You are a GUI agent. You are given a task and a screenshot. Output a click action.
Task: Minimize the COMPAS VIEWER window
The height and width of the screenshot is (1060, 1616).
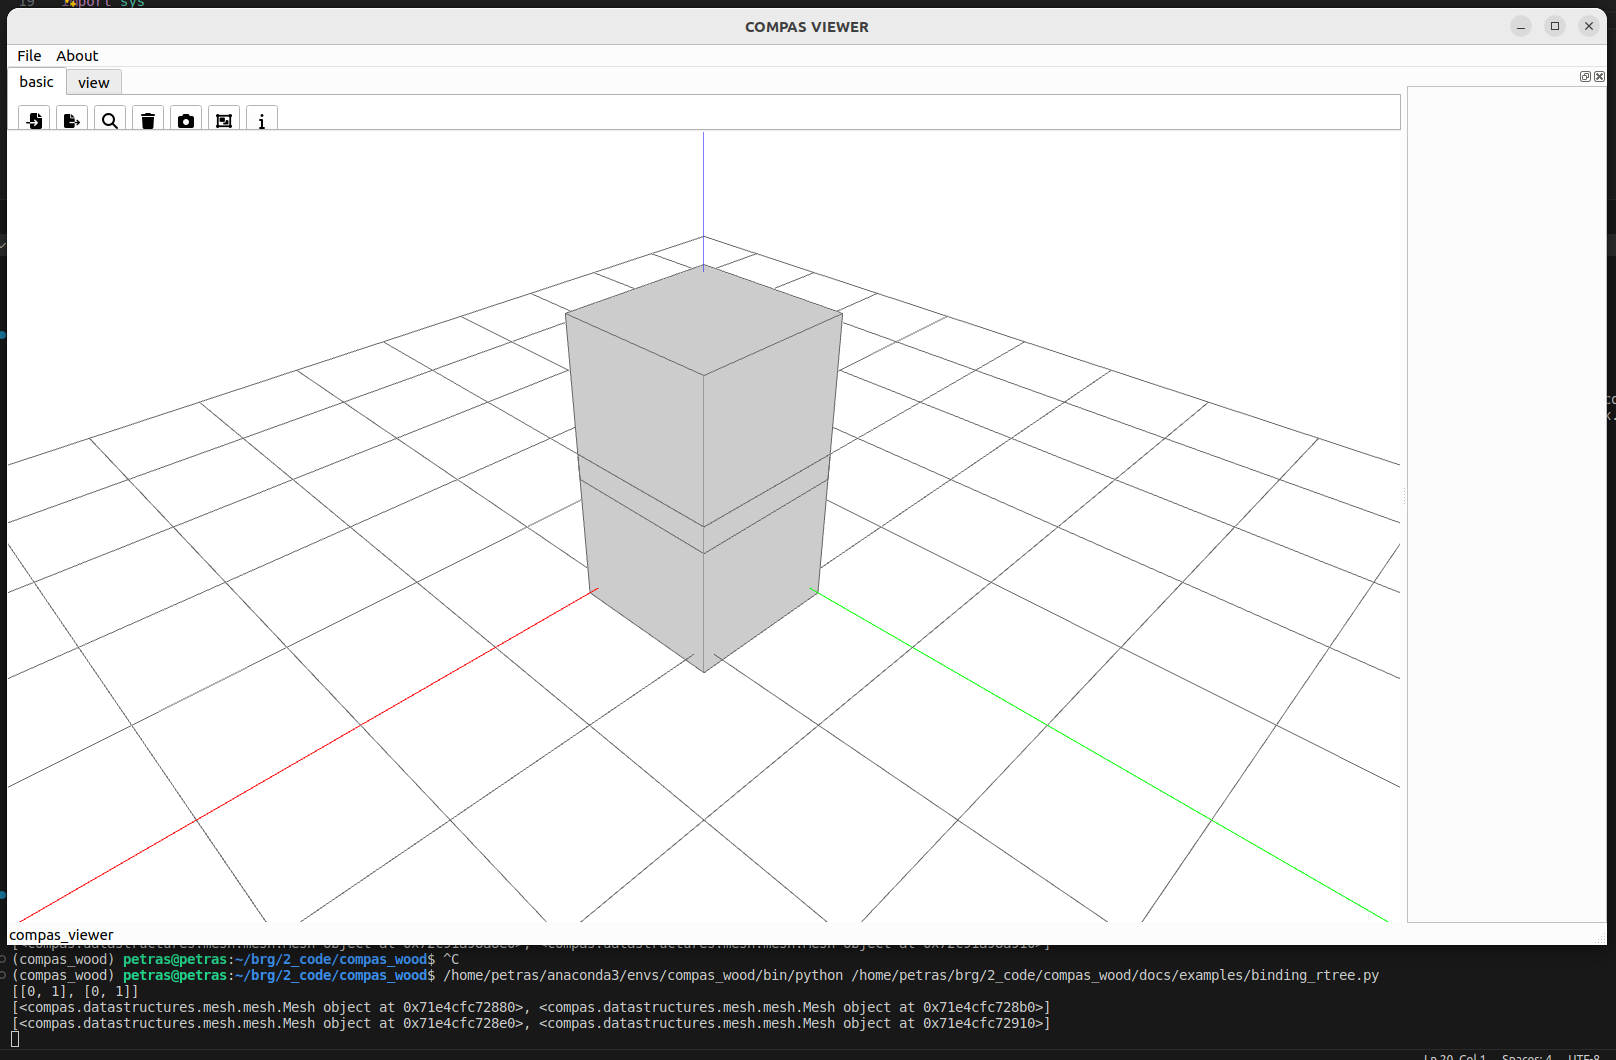[1521, 26]
